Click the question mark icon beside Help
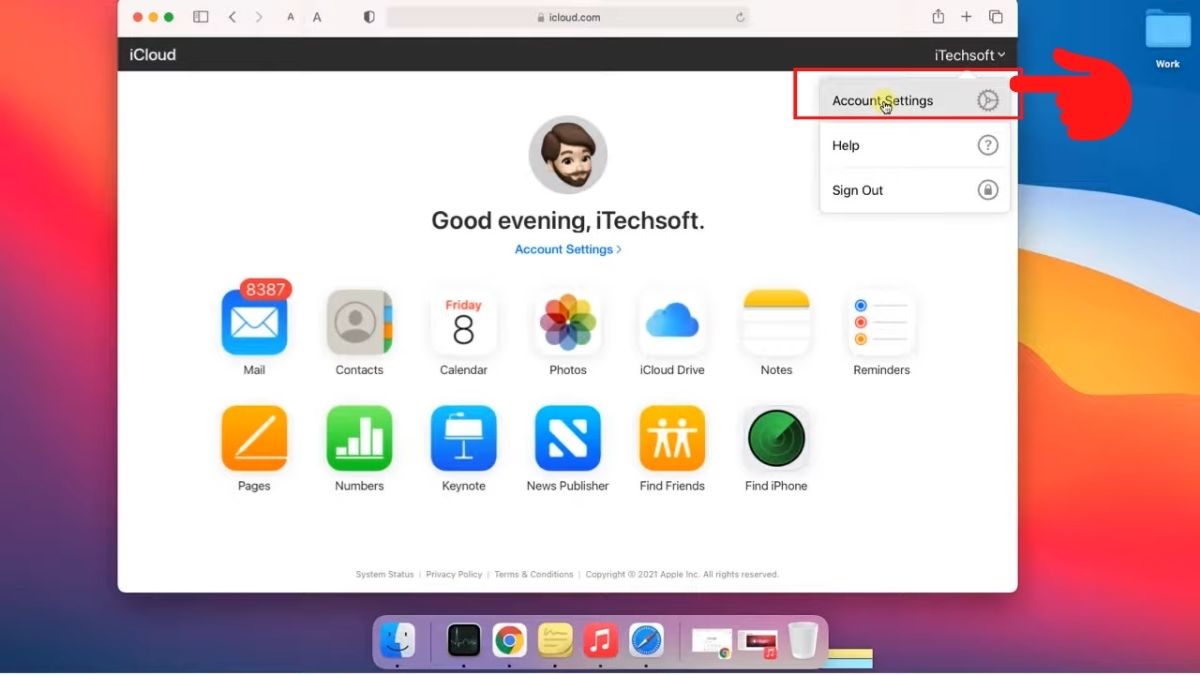Image resolution: width=1200 pixels, height=675 pixels. (x=988, y=145)
